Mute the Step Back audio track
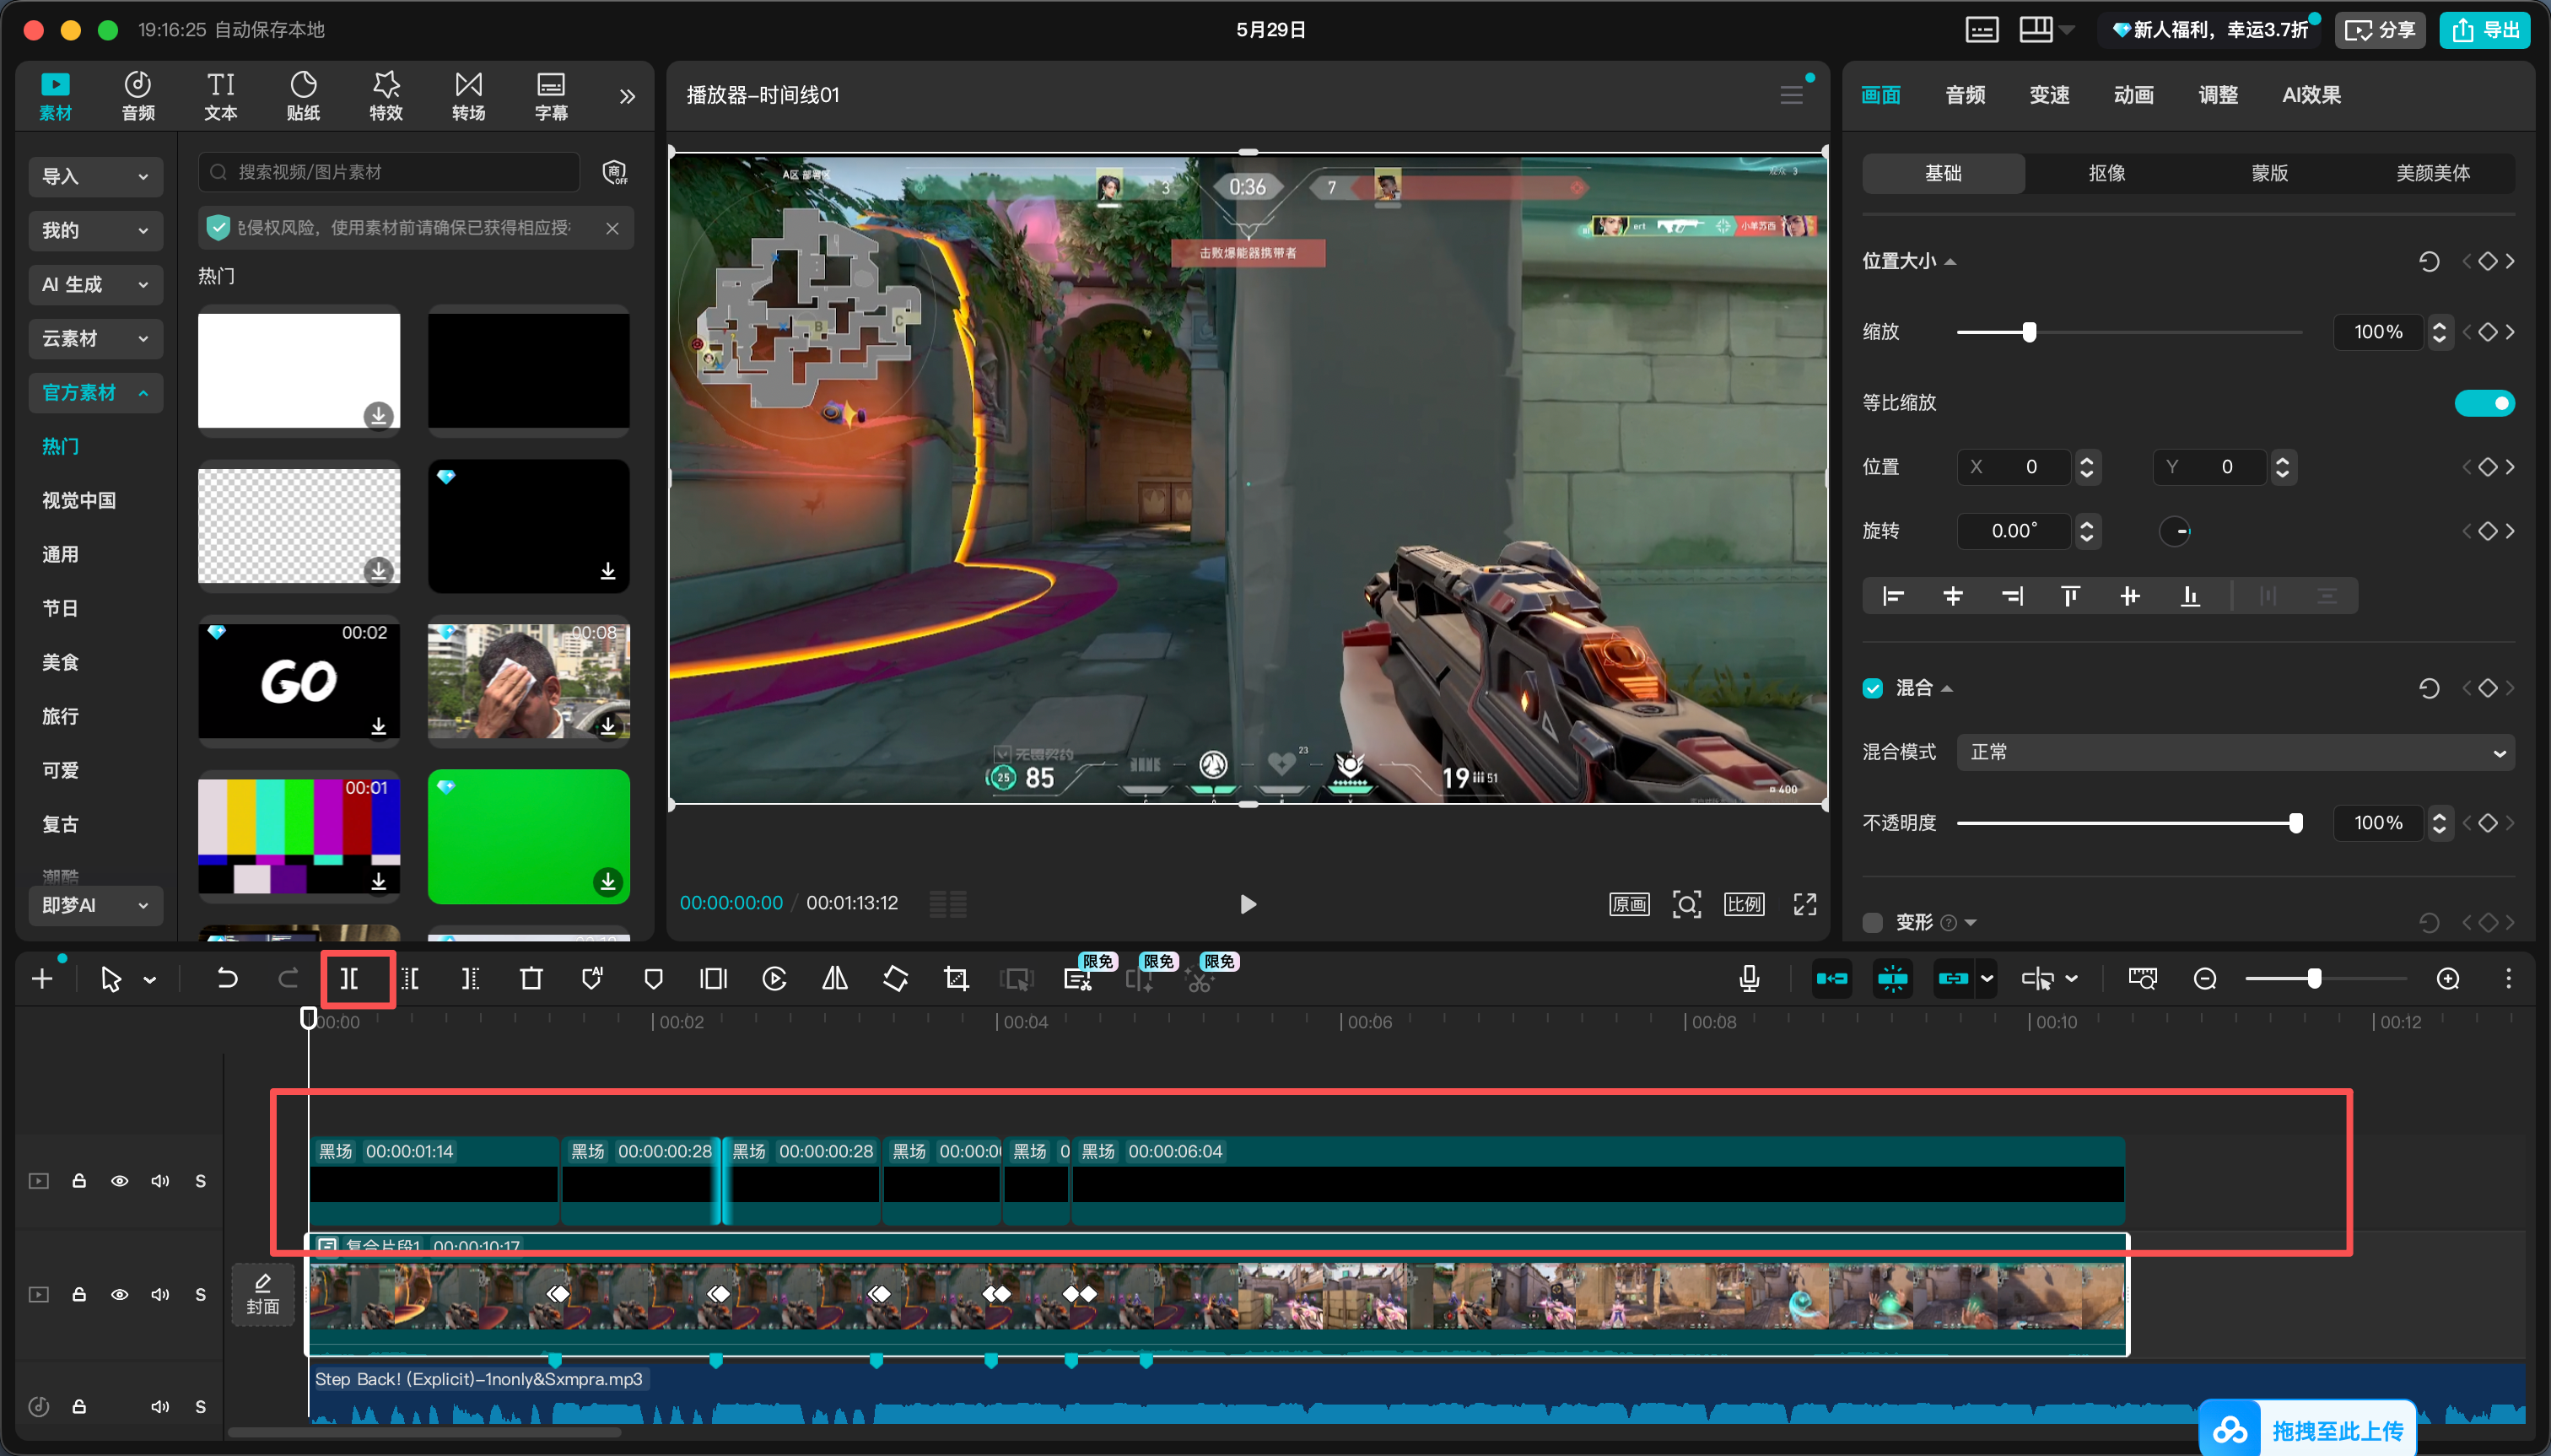The height and width of the screenshot is (1456, 2551). point(160,1406)
